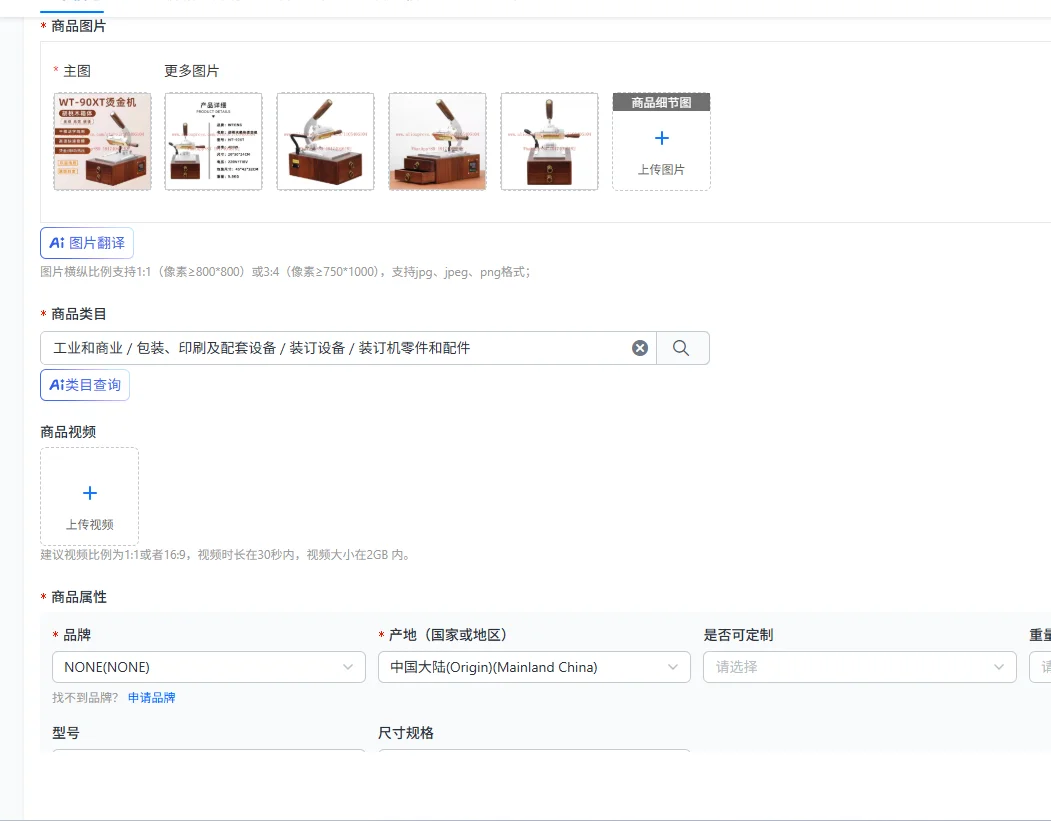
Task: Click 上传视频 label
Action: 90,524
